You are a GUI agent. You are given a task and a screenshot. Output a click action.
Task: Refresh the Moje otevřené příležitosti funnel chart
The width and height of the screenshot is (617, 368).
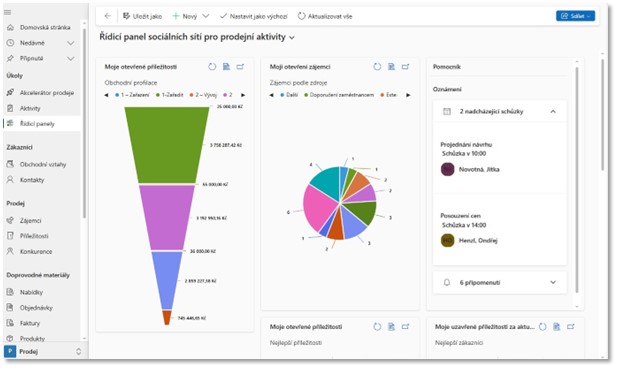[212, 67]
